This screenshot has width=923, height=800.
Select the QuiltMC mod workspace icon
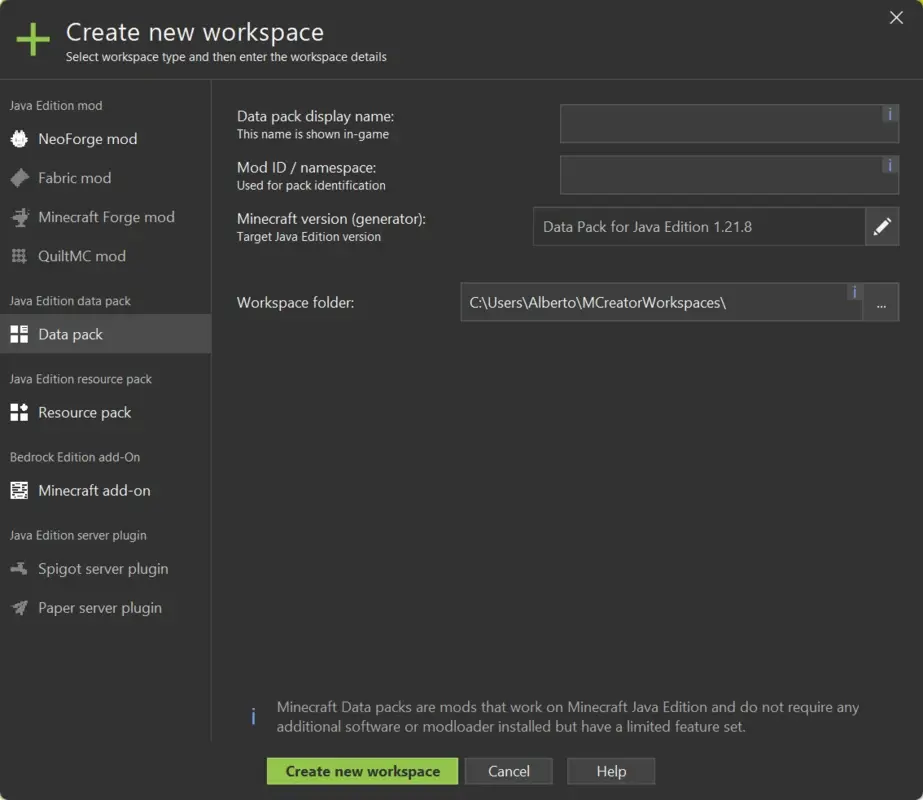click(18, 256)
